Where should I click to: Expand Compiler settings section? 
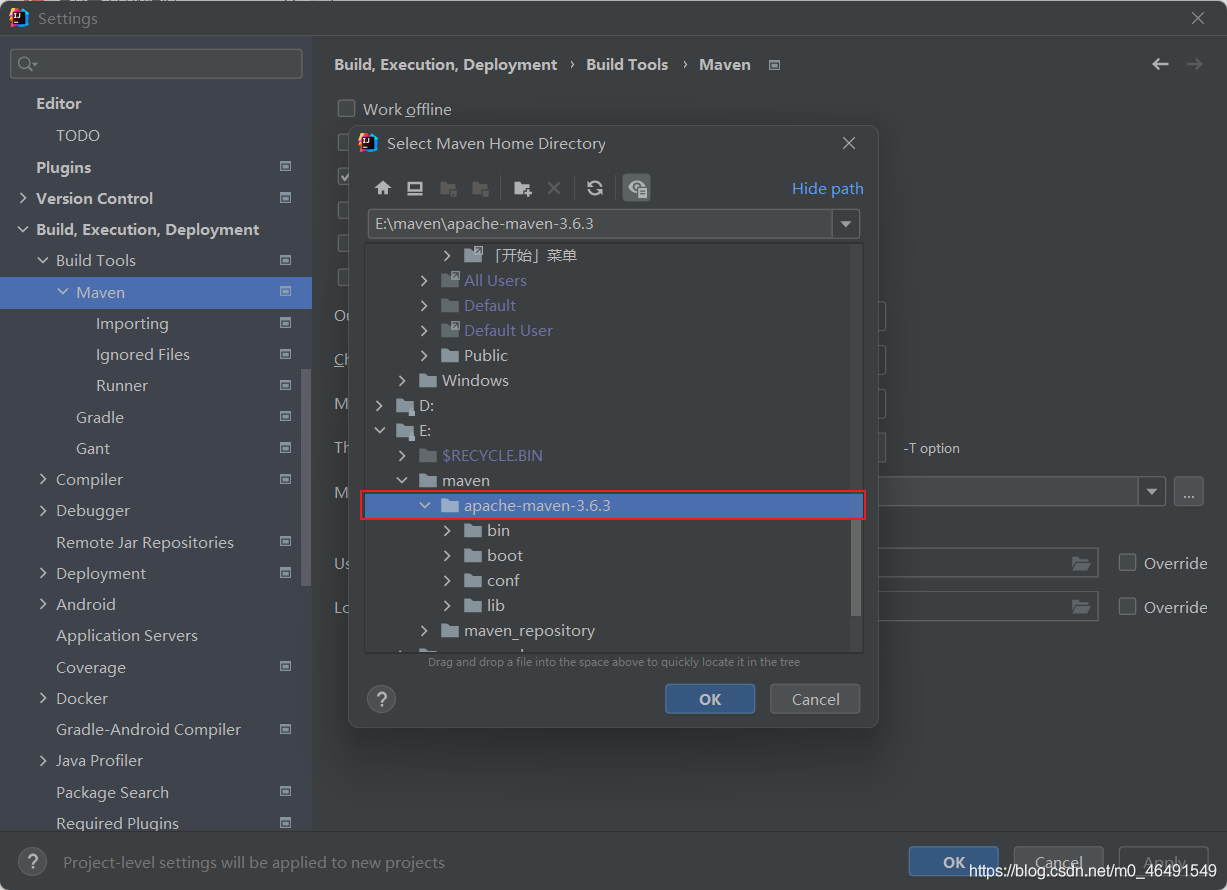click(x=43, y=479)
